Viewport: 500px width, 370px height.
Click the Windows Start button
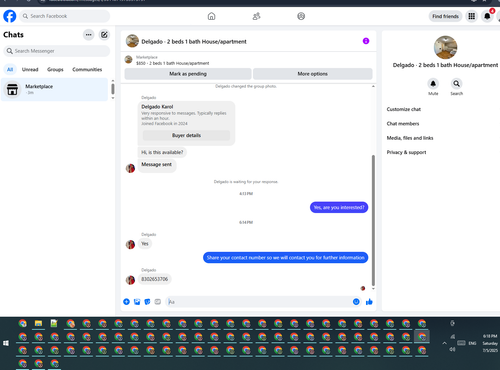[x=6, y=343]
